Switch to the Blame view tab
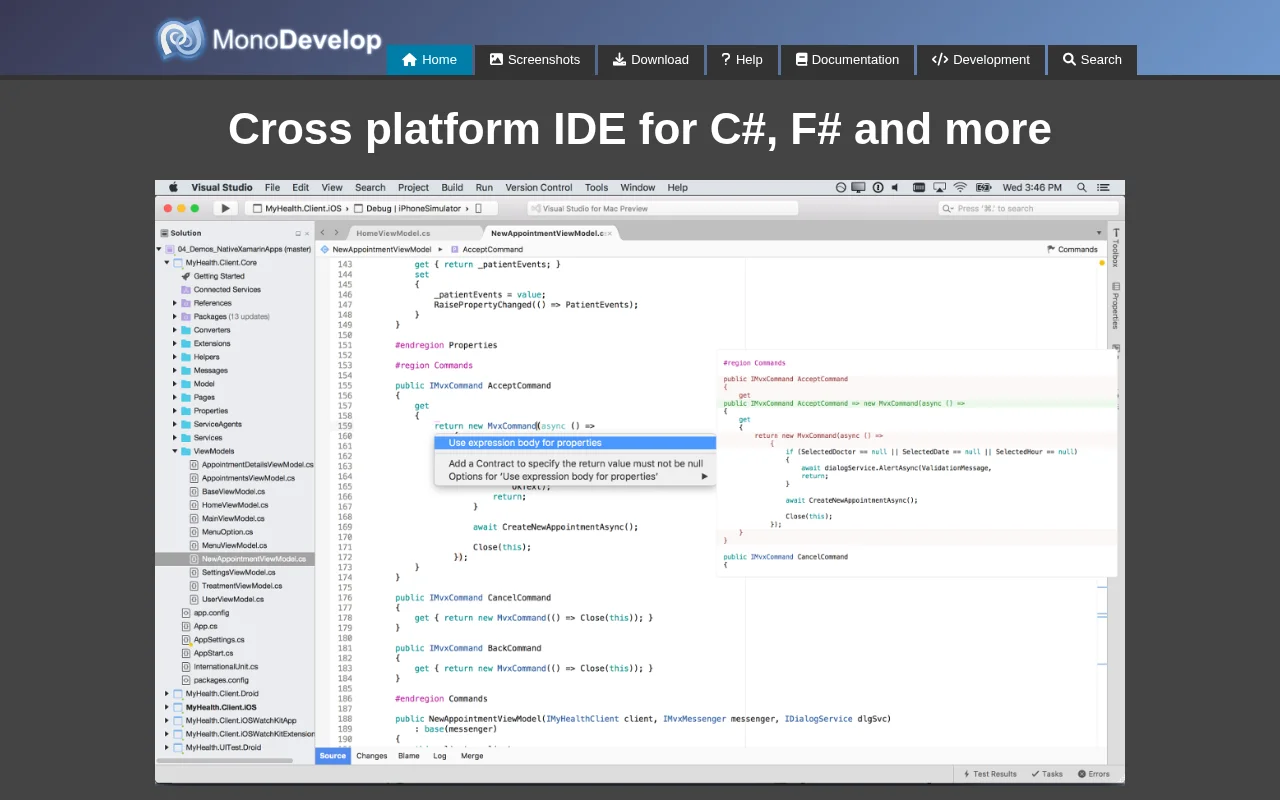 [x=409, y=756]
